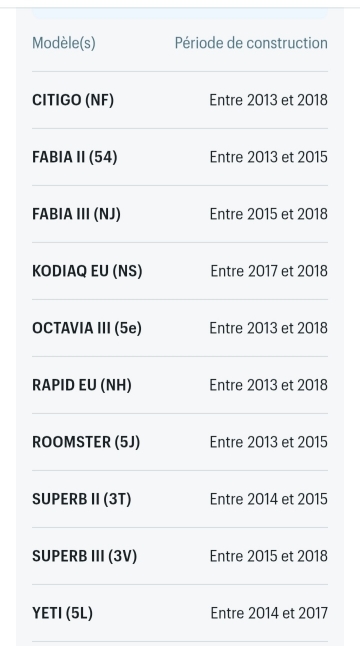Click the 'Entre 2013 et 2015' period for Roomster
The image size is (360, 646).
pos(269,442)
